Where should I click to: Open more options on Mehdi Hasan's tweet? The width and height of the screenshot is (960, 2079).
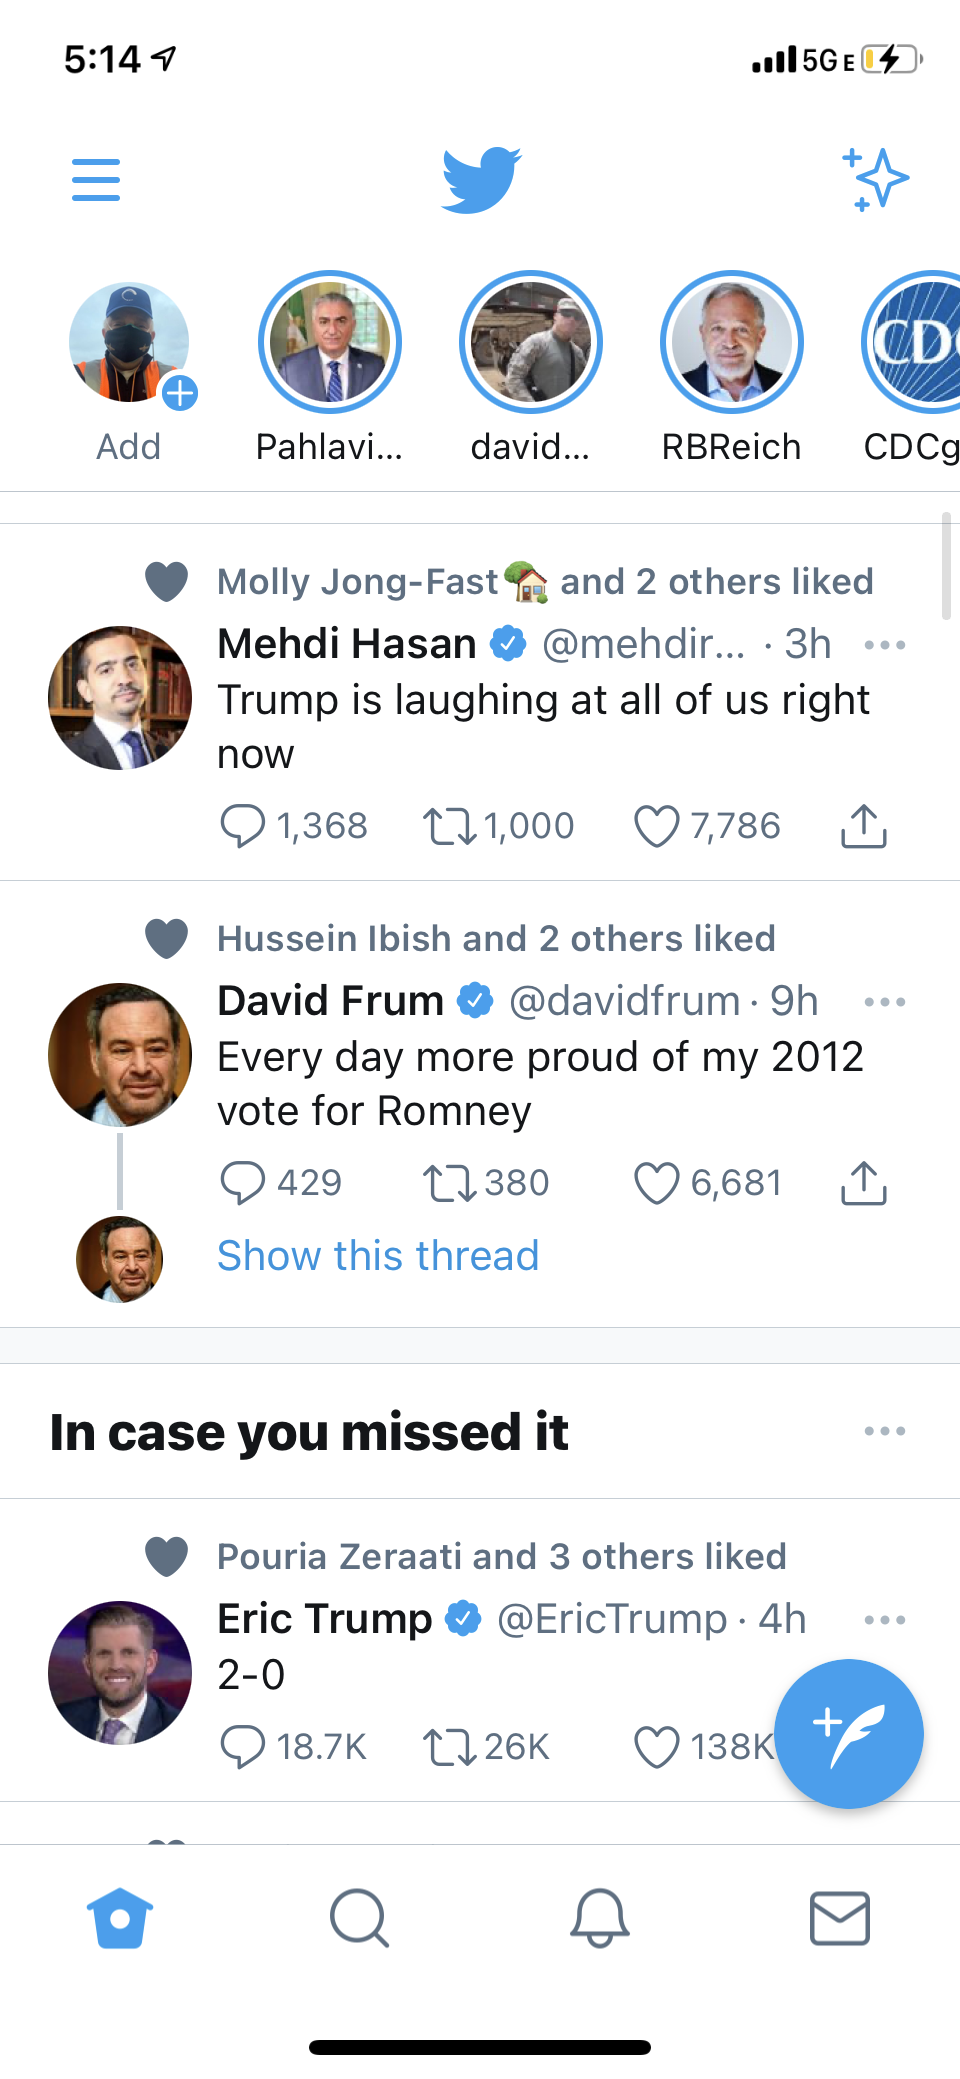pos(885,645)
